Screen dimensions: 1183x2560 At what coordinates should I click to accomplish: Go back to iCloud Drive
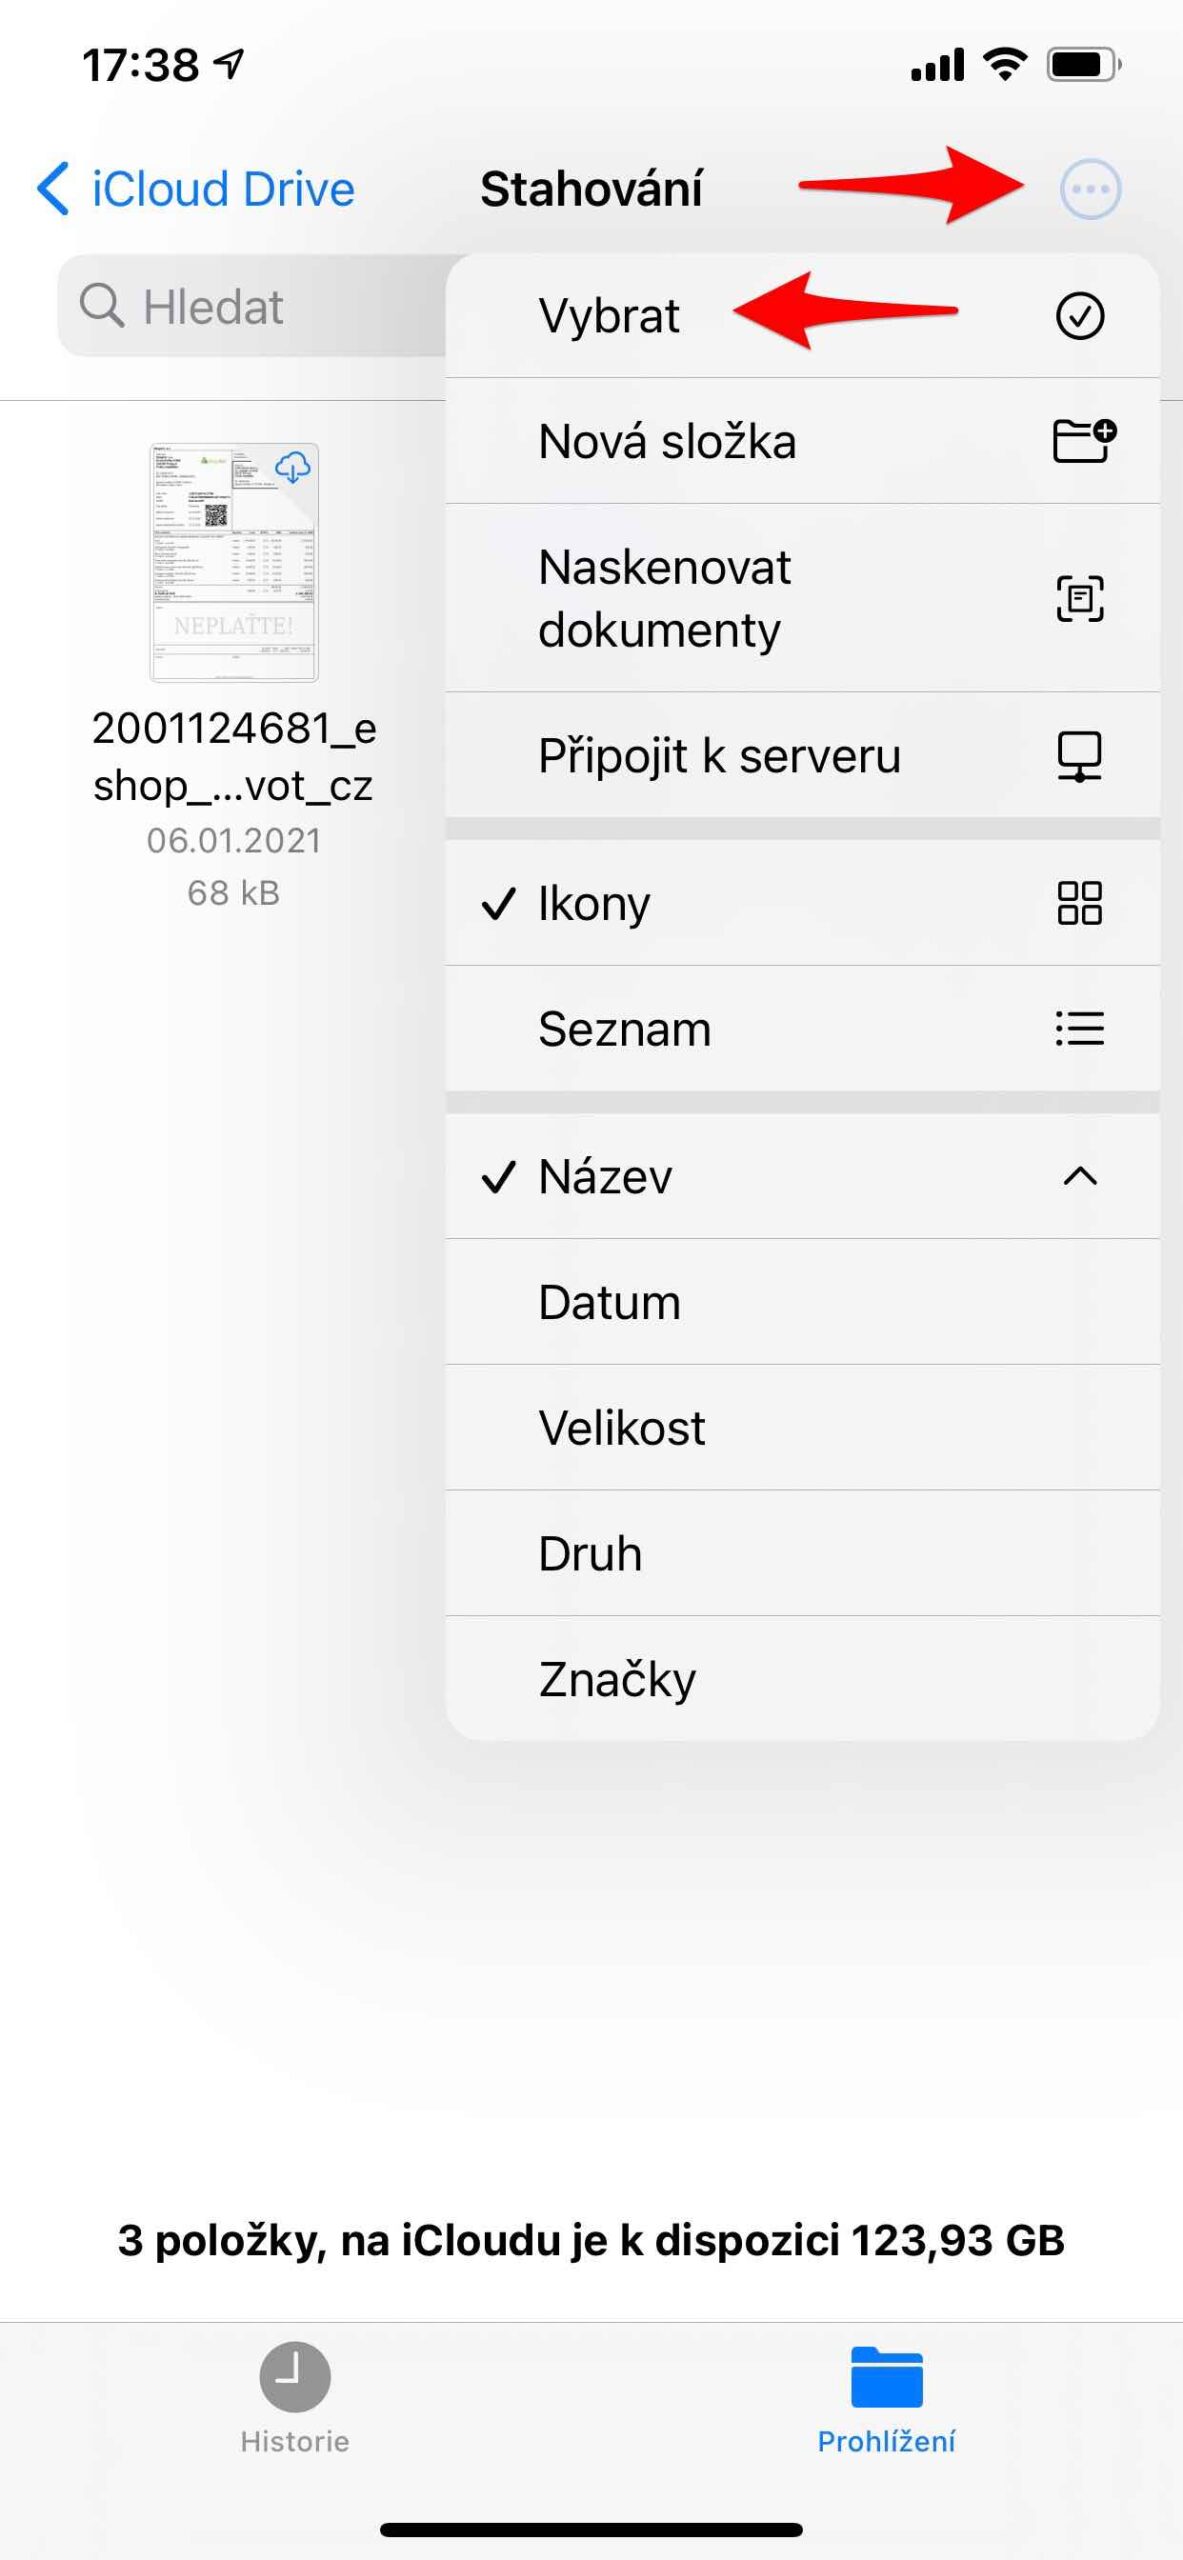coord(196,189)
